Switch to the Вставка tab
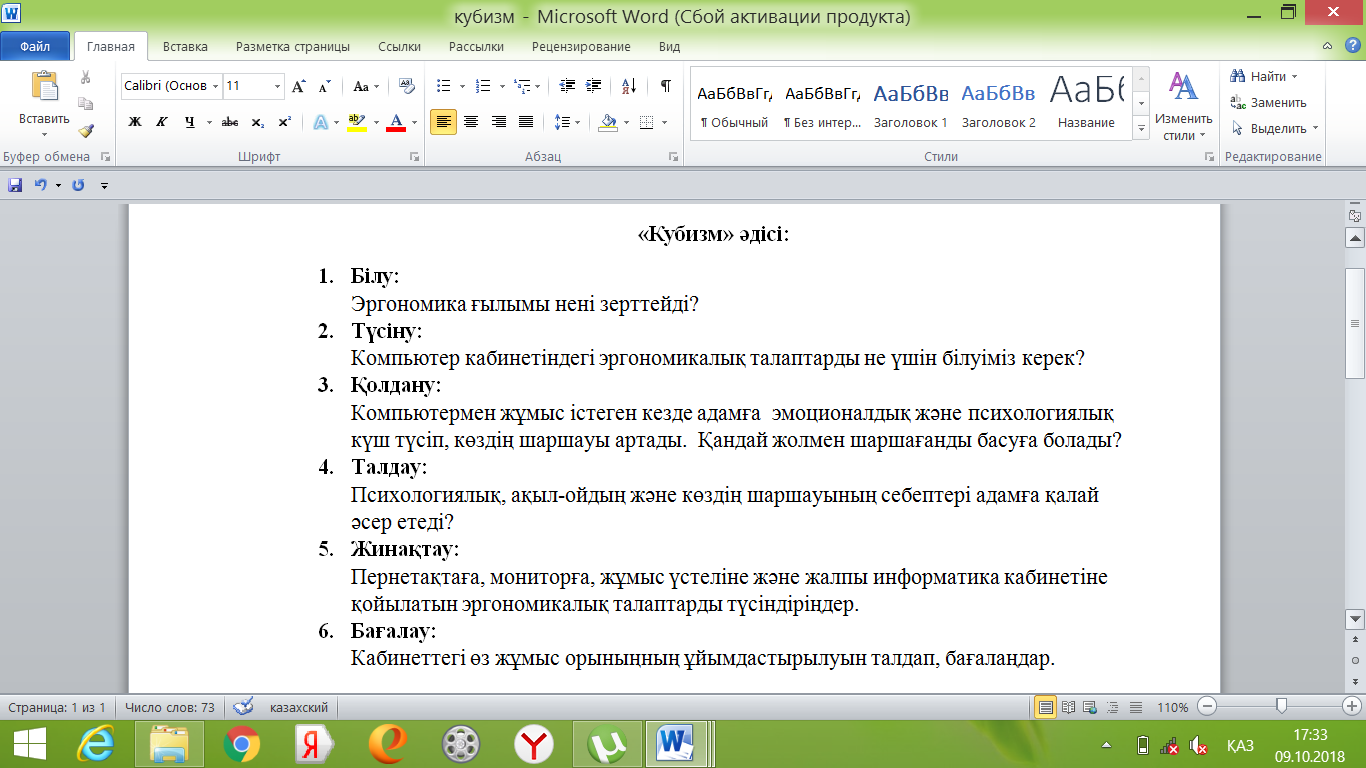The image size is (1366, 768). 185,46
